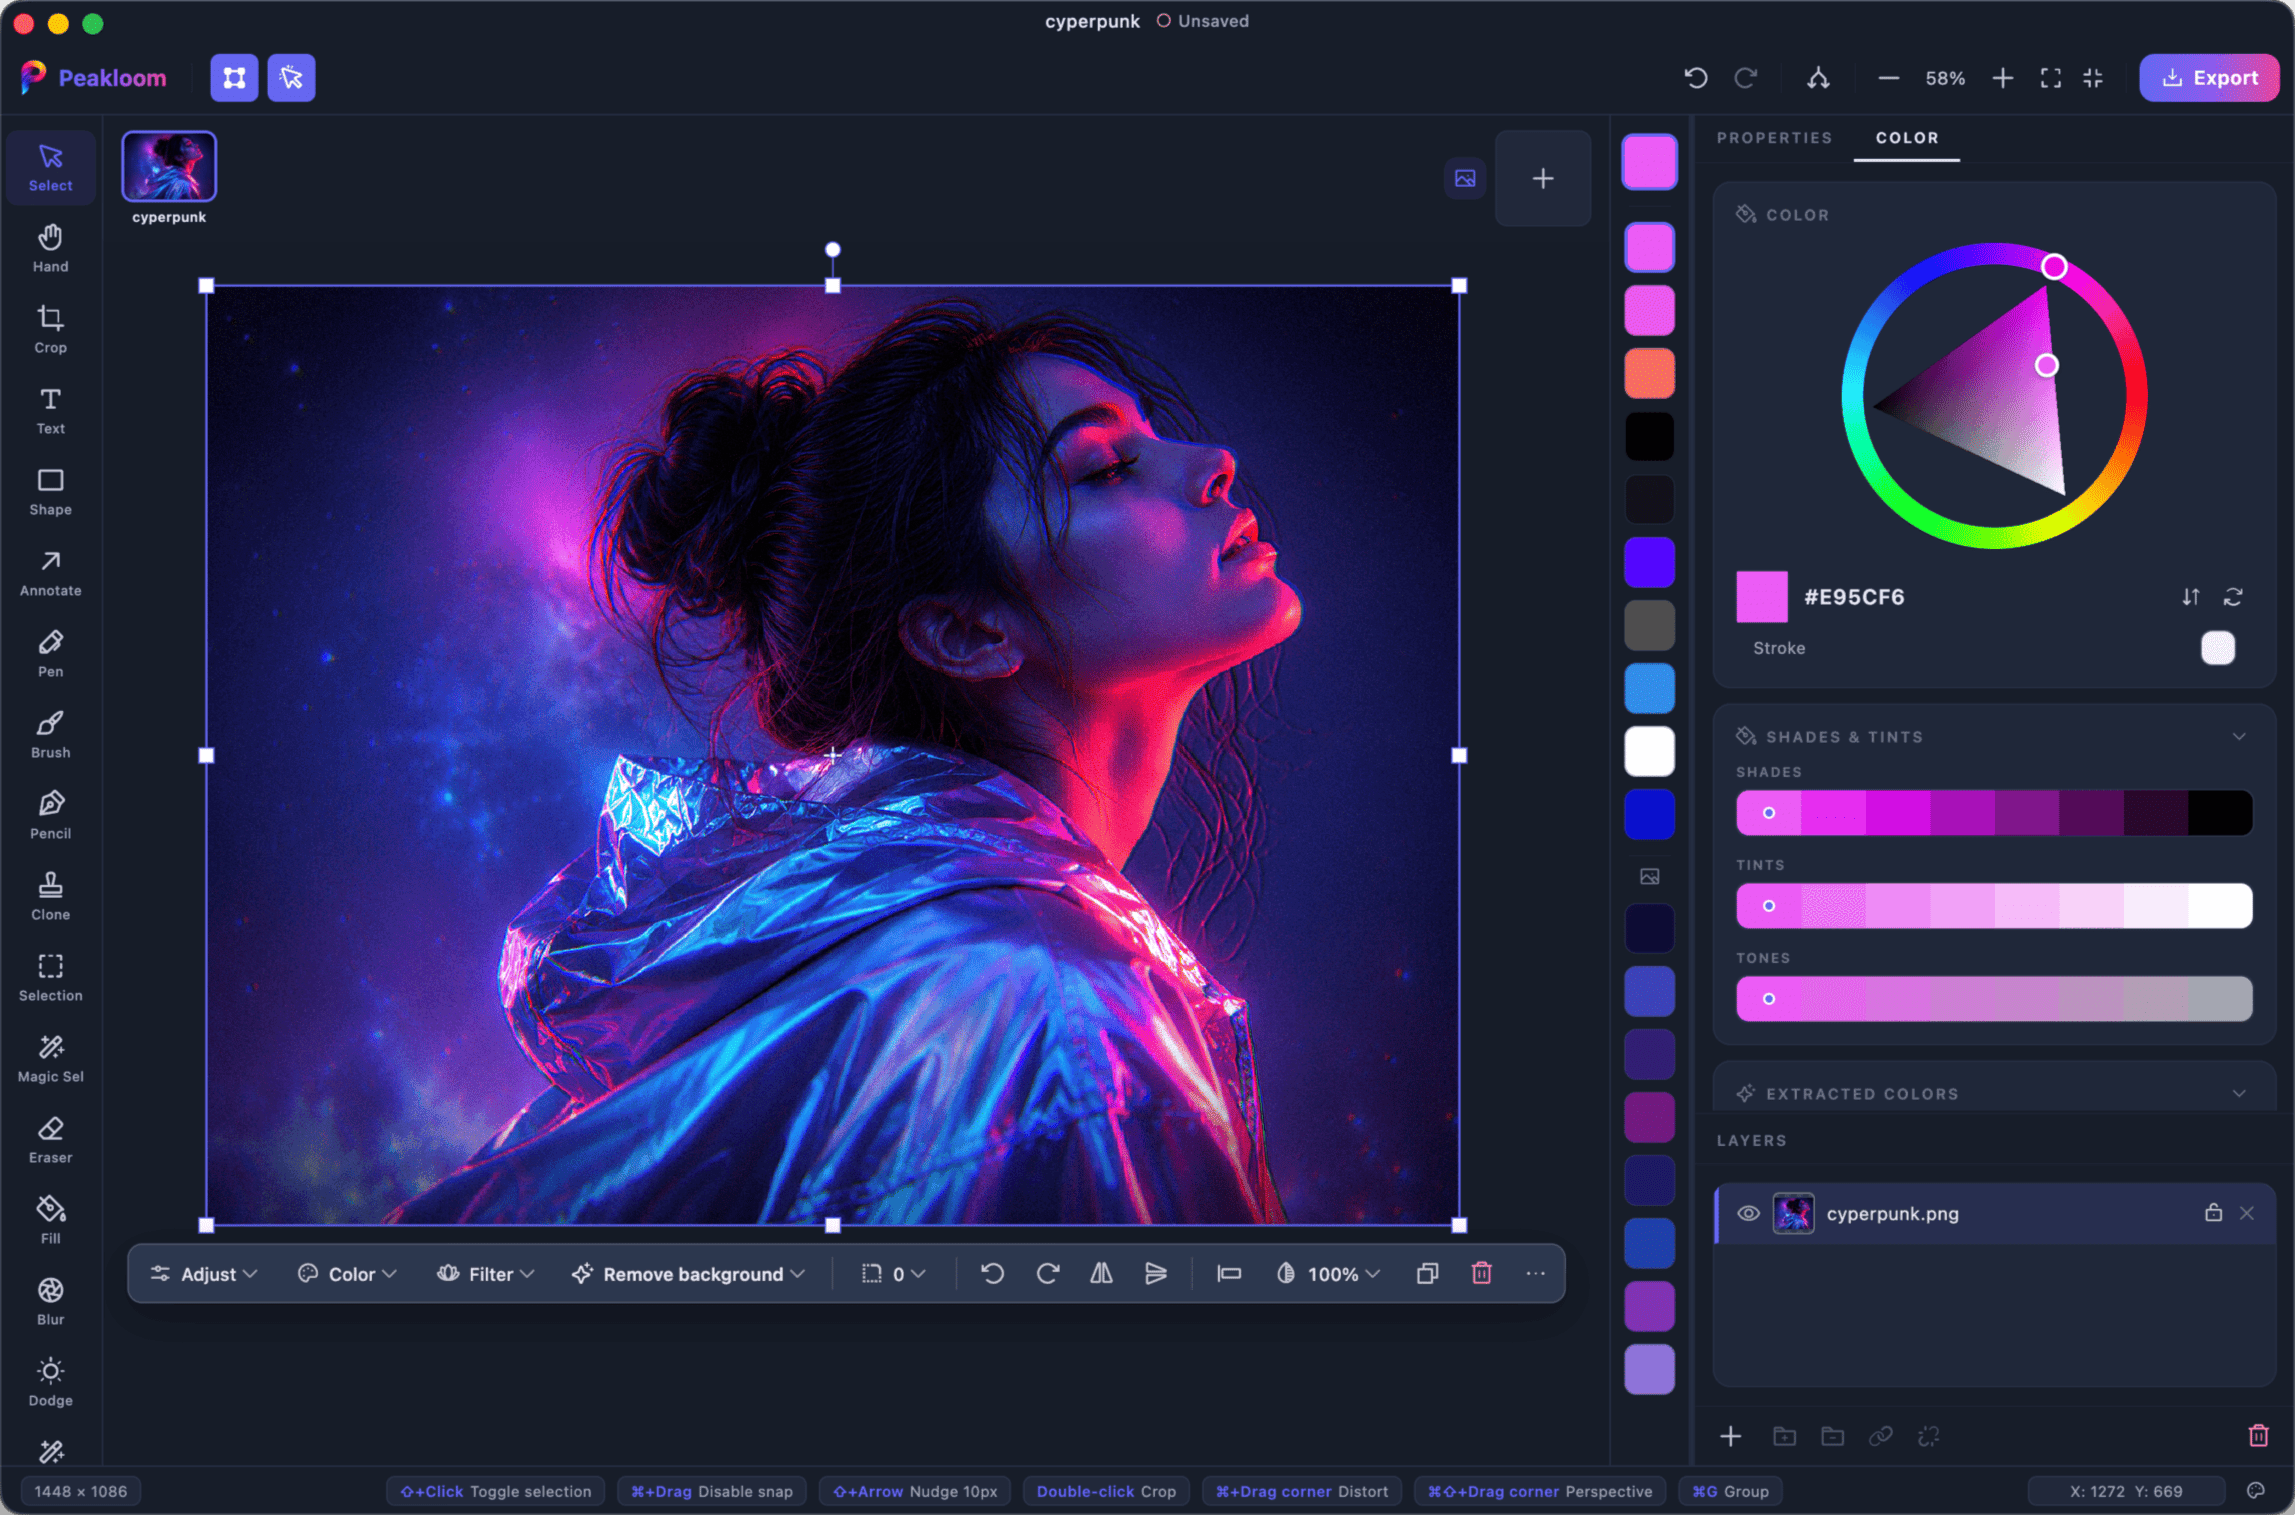Add a new canvas with plus button
Screen dimensions: 2295x1515
(1542, 178)
